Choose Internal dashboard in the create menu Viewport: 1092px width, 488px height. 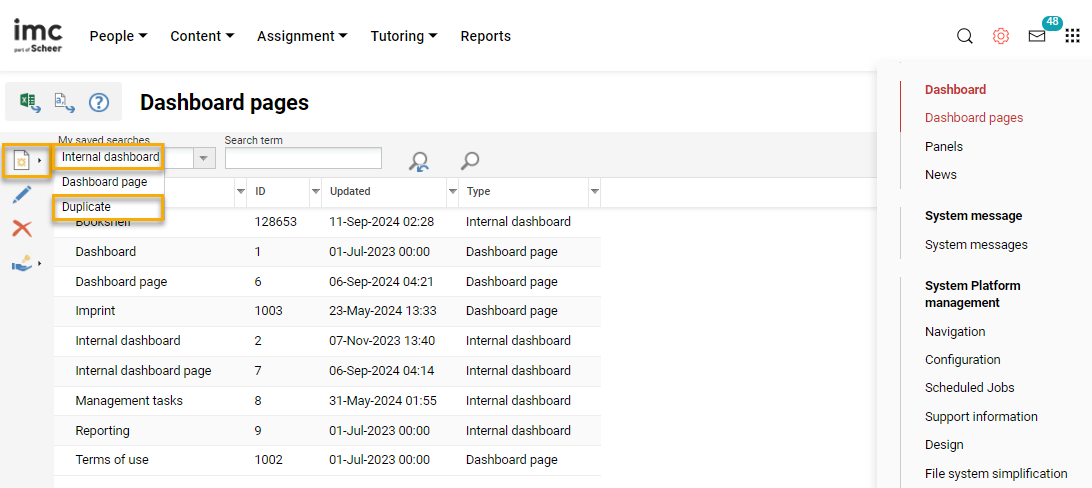(110, 157)
